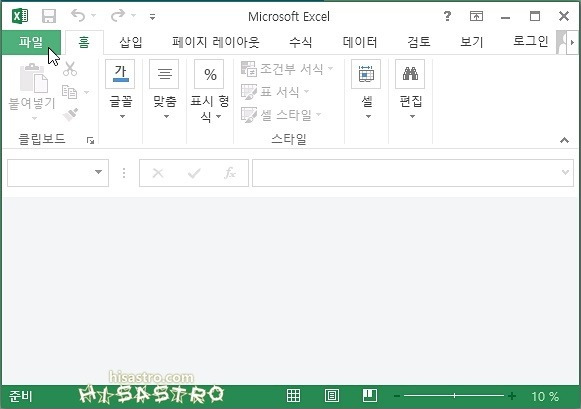Click the zoom slider handle

point(454,396)
